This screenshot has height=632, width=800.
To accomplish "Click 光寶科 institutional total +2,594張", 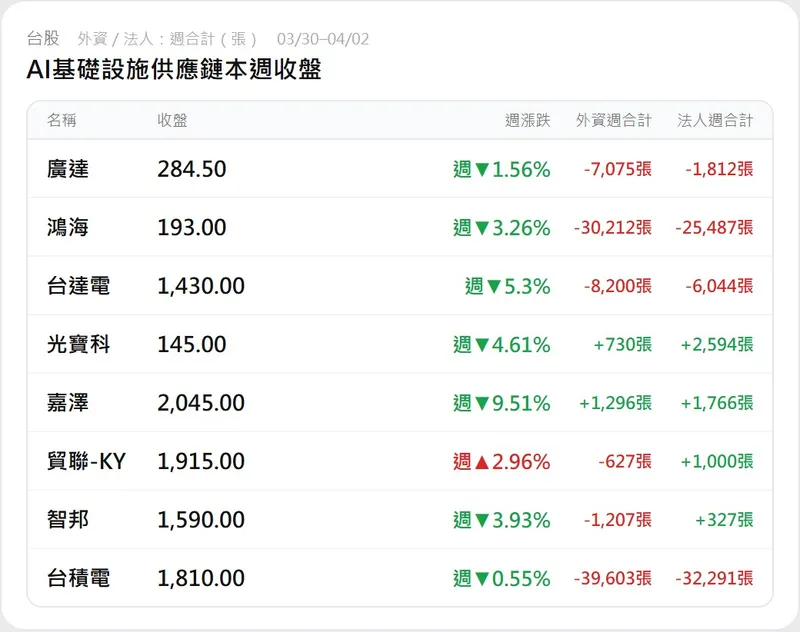I will tap(716, 344).
